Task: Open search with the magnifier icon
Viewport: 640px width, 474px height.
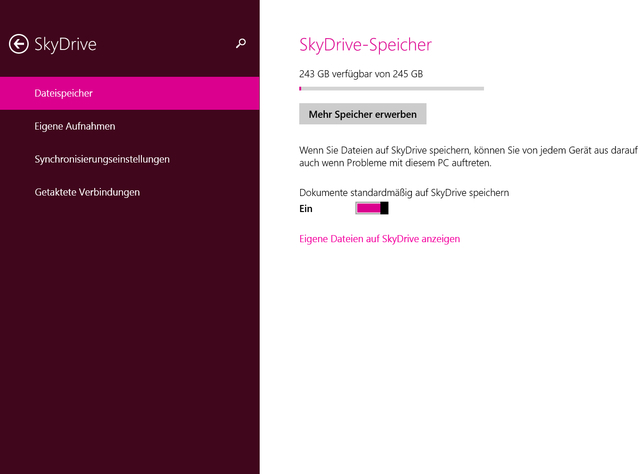Action: tap(240, 44)
